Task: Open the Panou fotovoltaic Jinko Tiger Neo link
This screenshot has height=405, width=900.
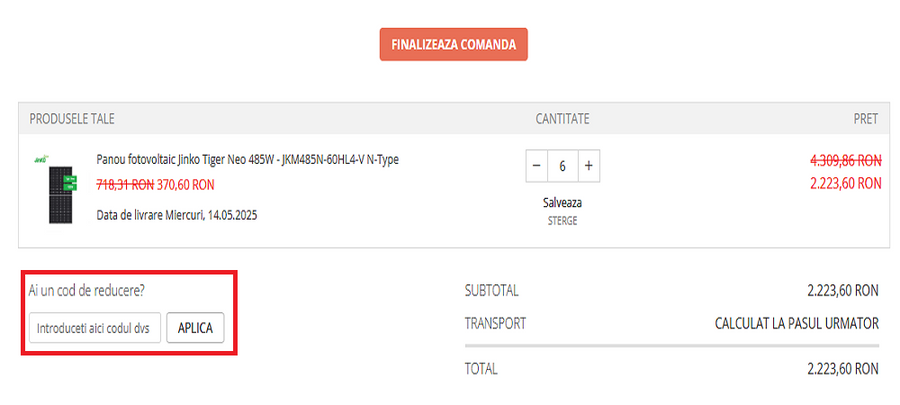Action: pos(247,160)
